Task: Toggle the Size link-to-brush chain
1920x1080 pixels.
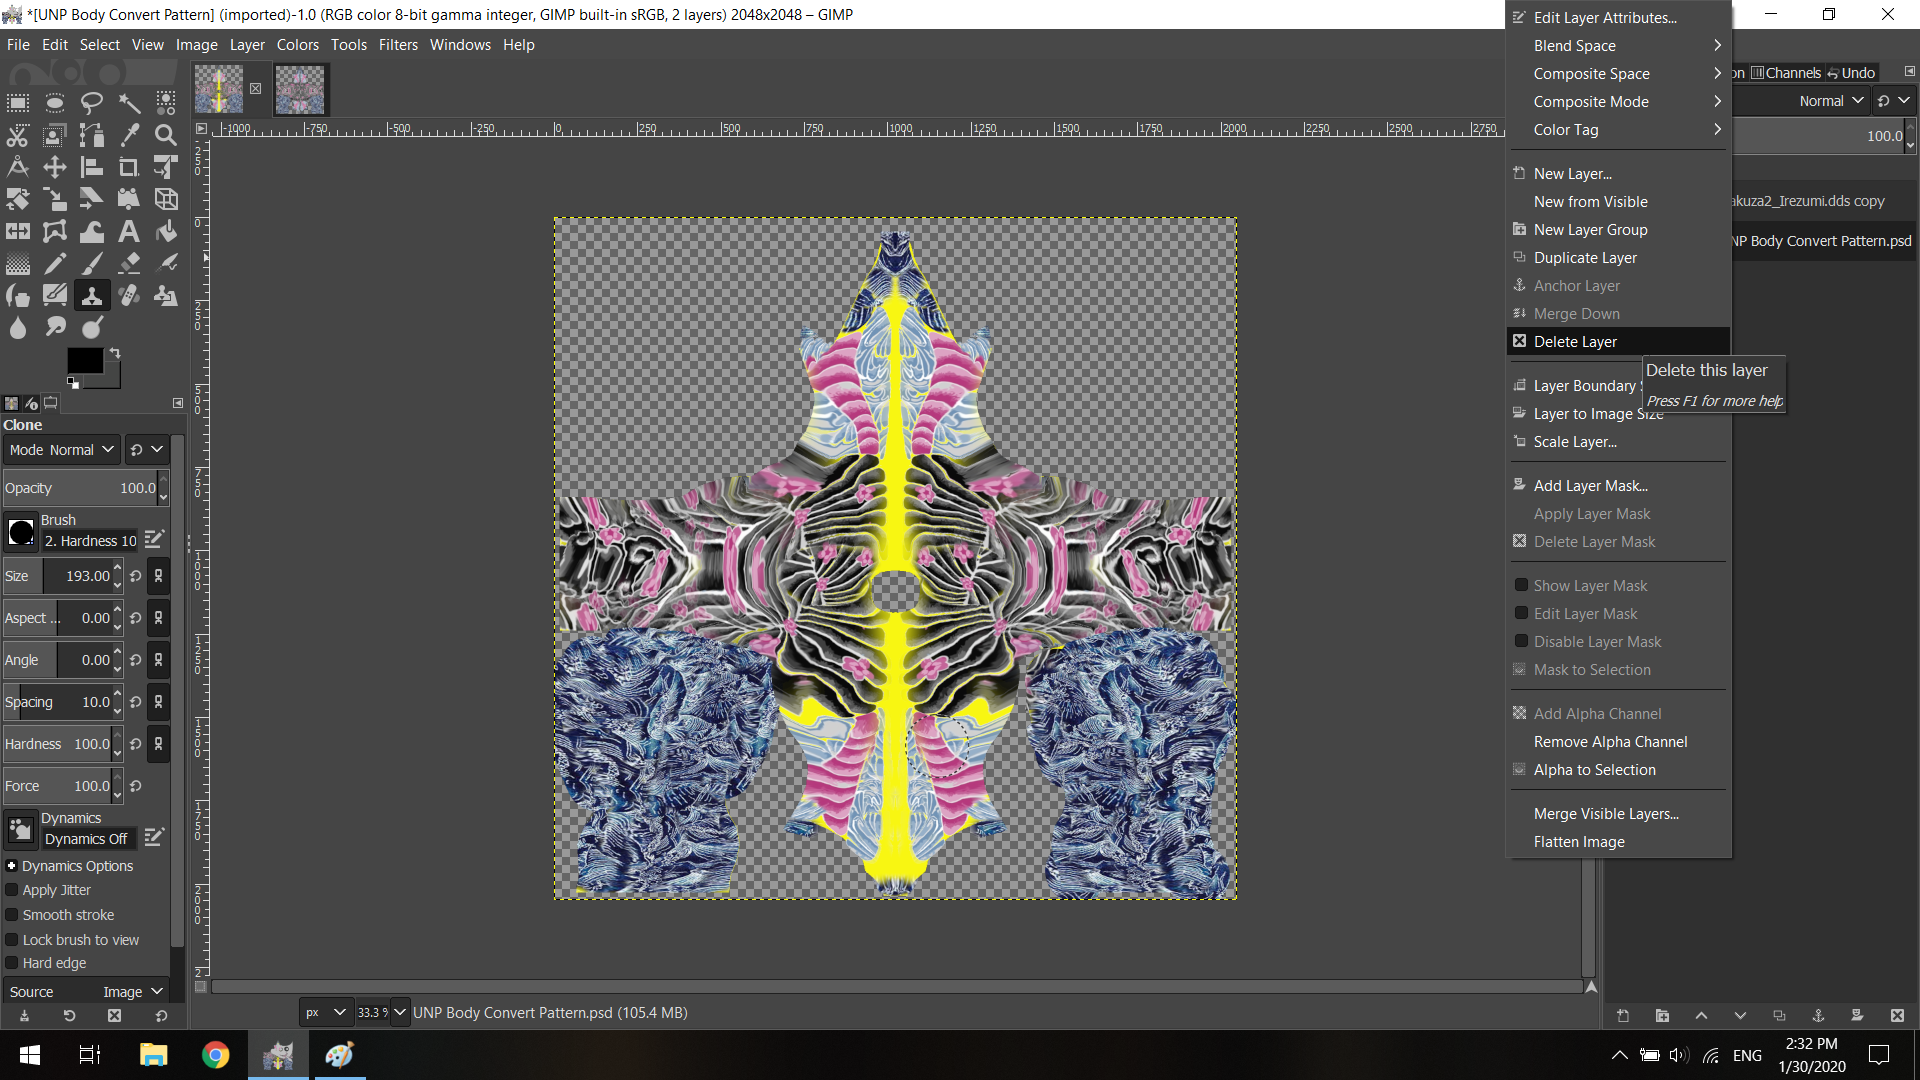Action: (x=158, y=576)
